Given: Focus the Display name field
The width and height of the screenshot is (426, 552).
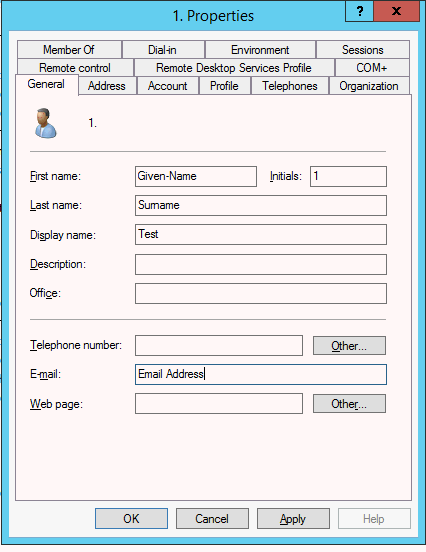Looking at the screenshot, I should (x=261, y=234).
